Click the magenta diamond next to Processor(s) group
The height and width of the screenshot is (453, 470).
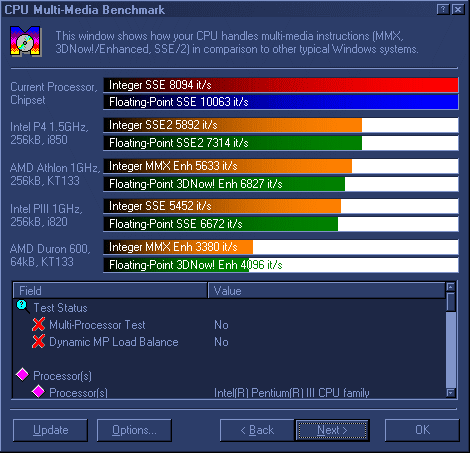click(x=22, y=374)
